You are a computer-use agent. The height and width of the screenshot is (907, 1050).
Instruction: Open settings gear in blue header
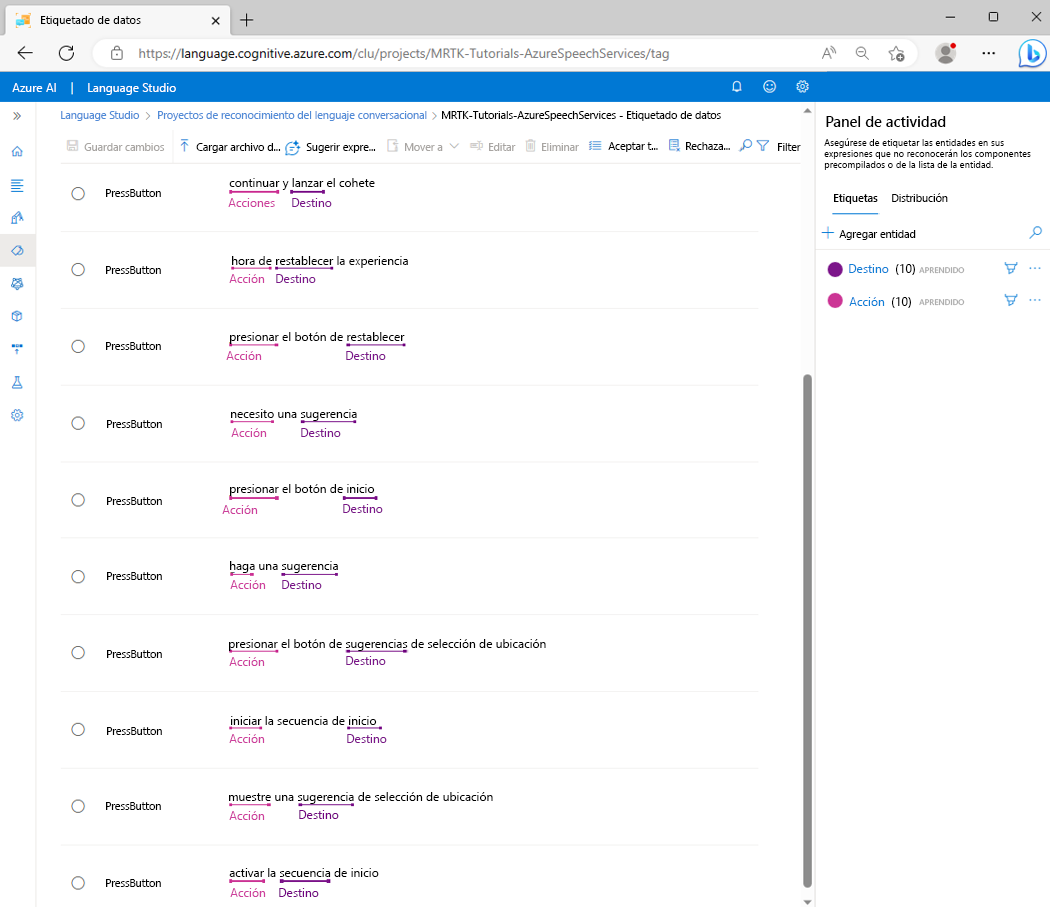pos(802,87)
